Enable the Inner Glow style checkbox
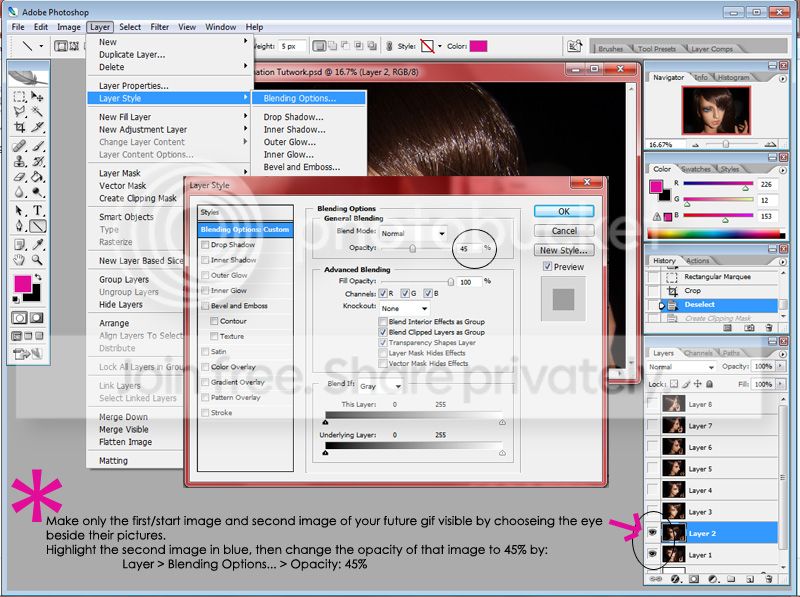This screenshot has width=800, height=597. coord(205,290)
